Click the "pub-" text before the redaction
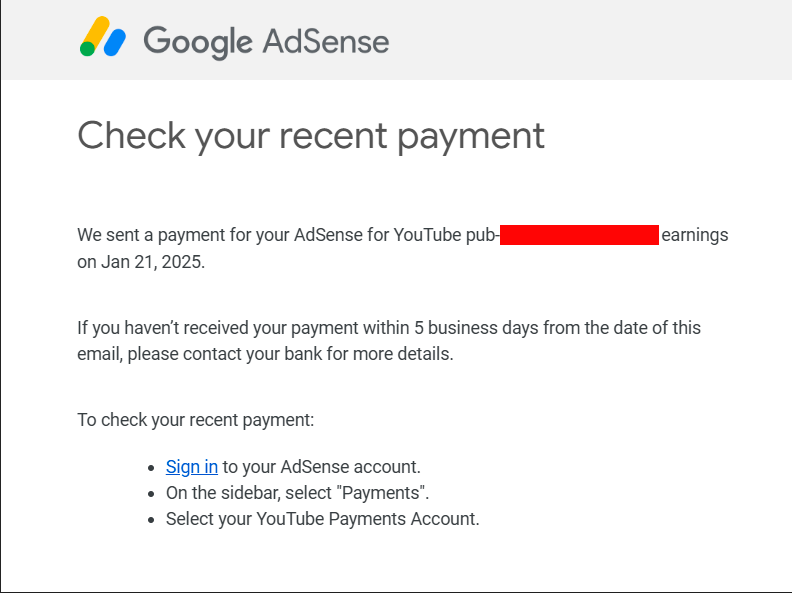 pyautogui.click(x=482, y=236)
